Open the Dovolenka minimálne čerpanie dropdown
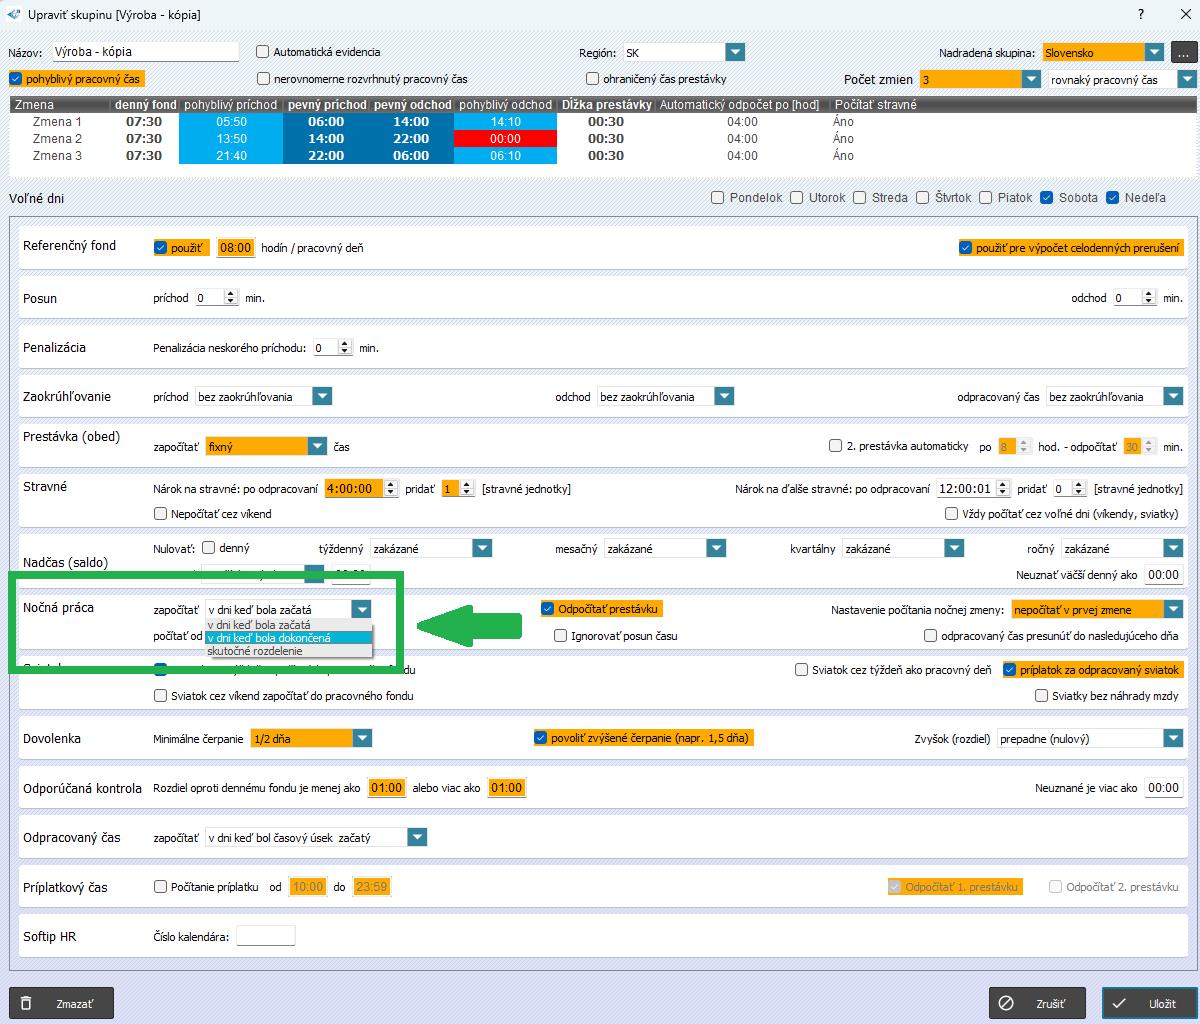The height and width of the screenshot is (1024, 1200). pyautogui.click(x=362, y=738)
